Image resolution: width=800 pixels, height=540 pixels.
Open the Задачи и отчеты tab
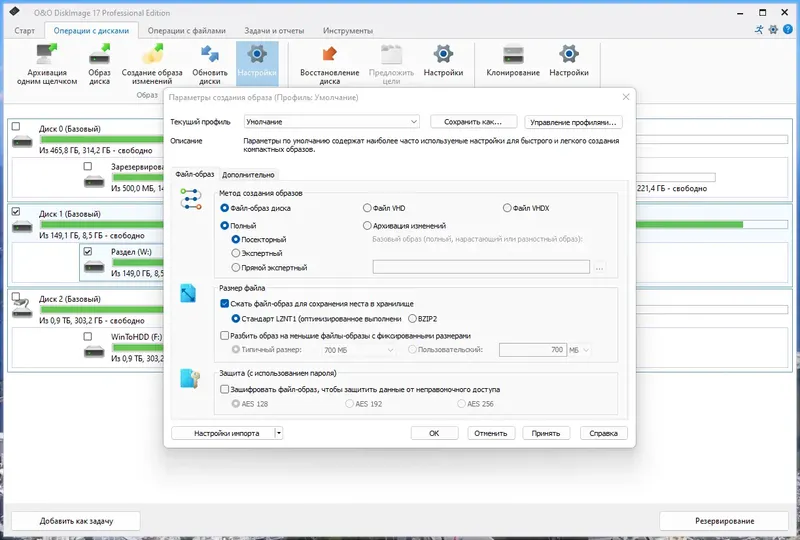coord(274,31)
